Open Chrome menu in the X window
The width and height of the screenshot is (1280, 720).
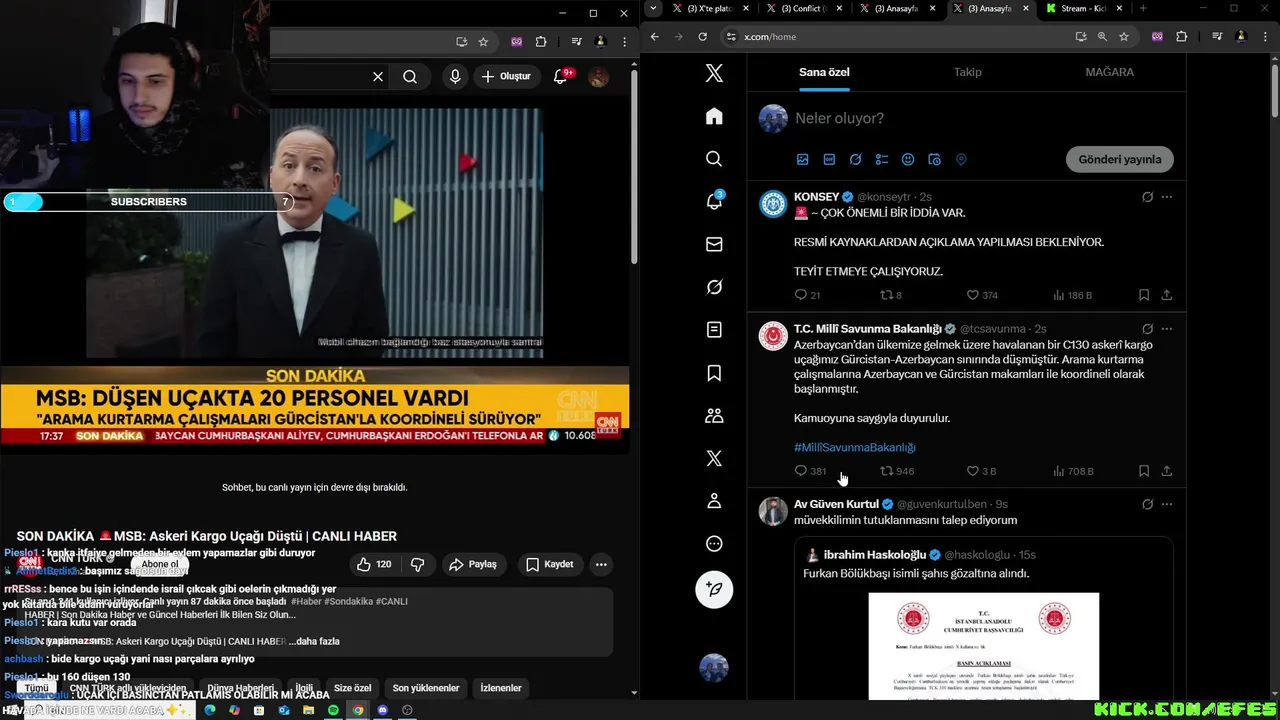point(1265,37)
